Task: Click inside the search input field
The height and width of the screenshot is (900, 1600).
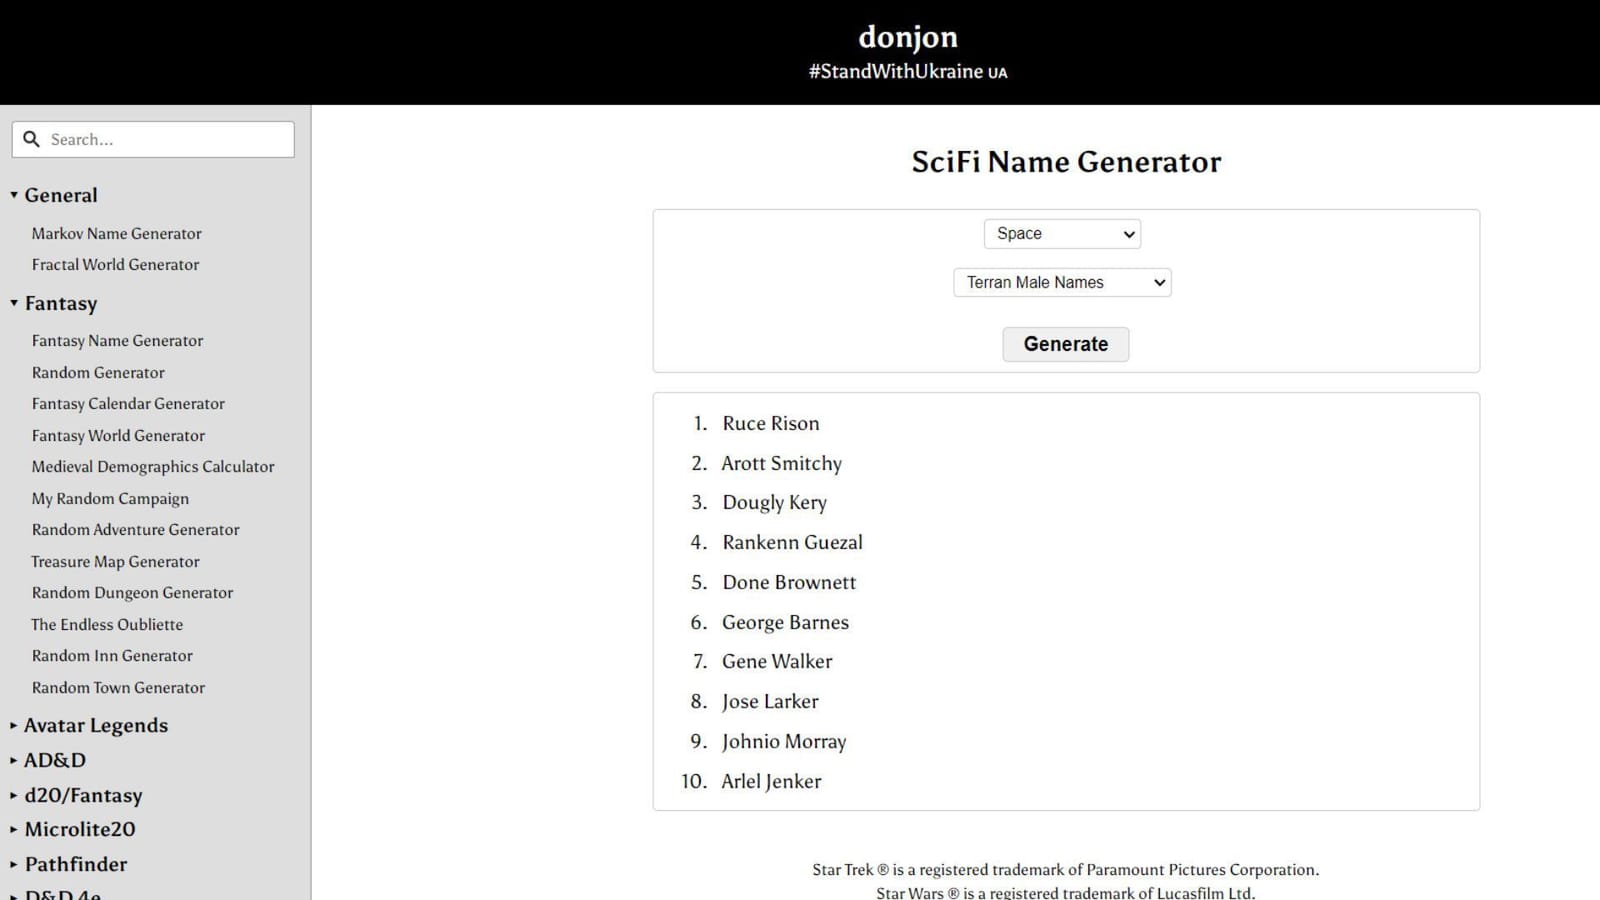Action: 165,139
